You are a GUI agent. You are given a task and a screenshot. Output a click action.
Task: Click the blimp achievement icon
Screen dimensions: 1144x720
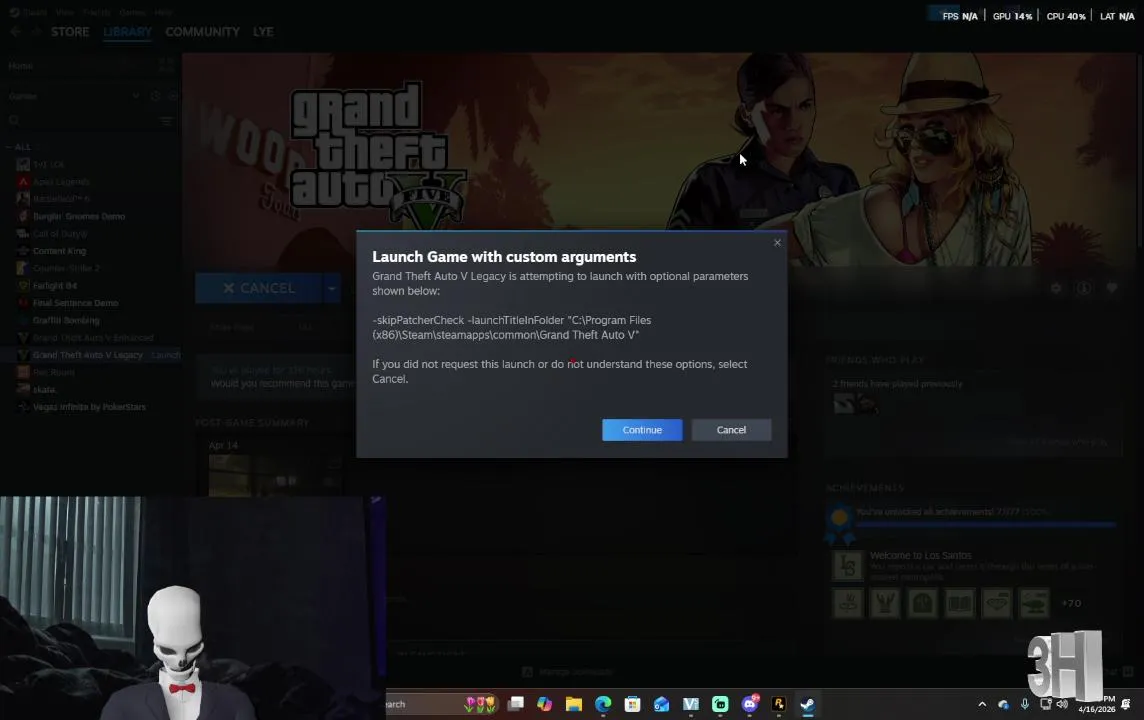click(x=1034, y=603)
